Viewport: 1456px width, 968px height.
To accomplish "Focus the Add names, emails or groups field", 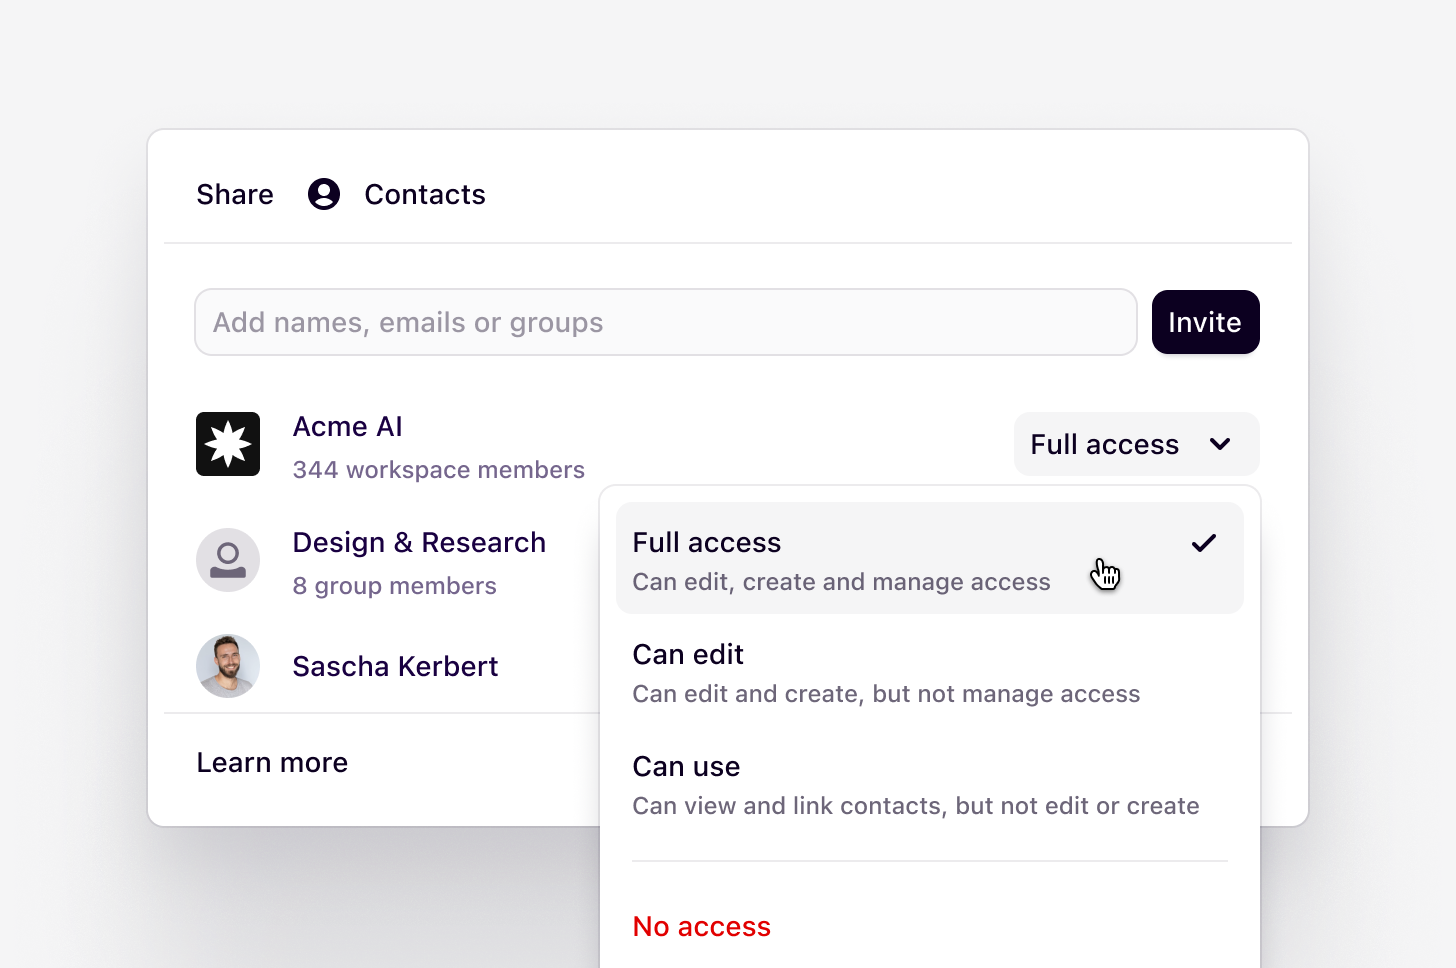I will [x=666, y=322].
